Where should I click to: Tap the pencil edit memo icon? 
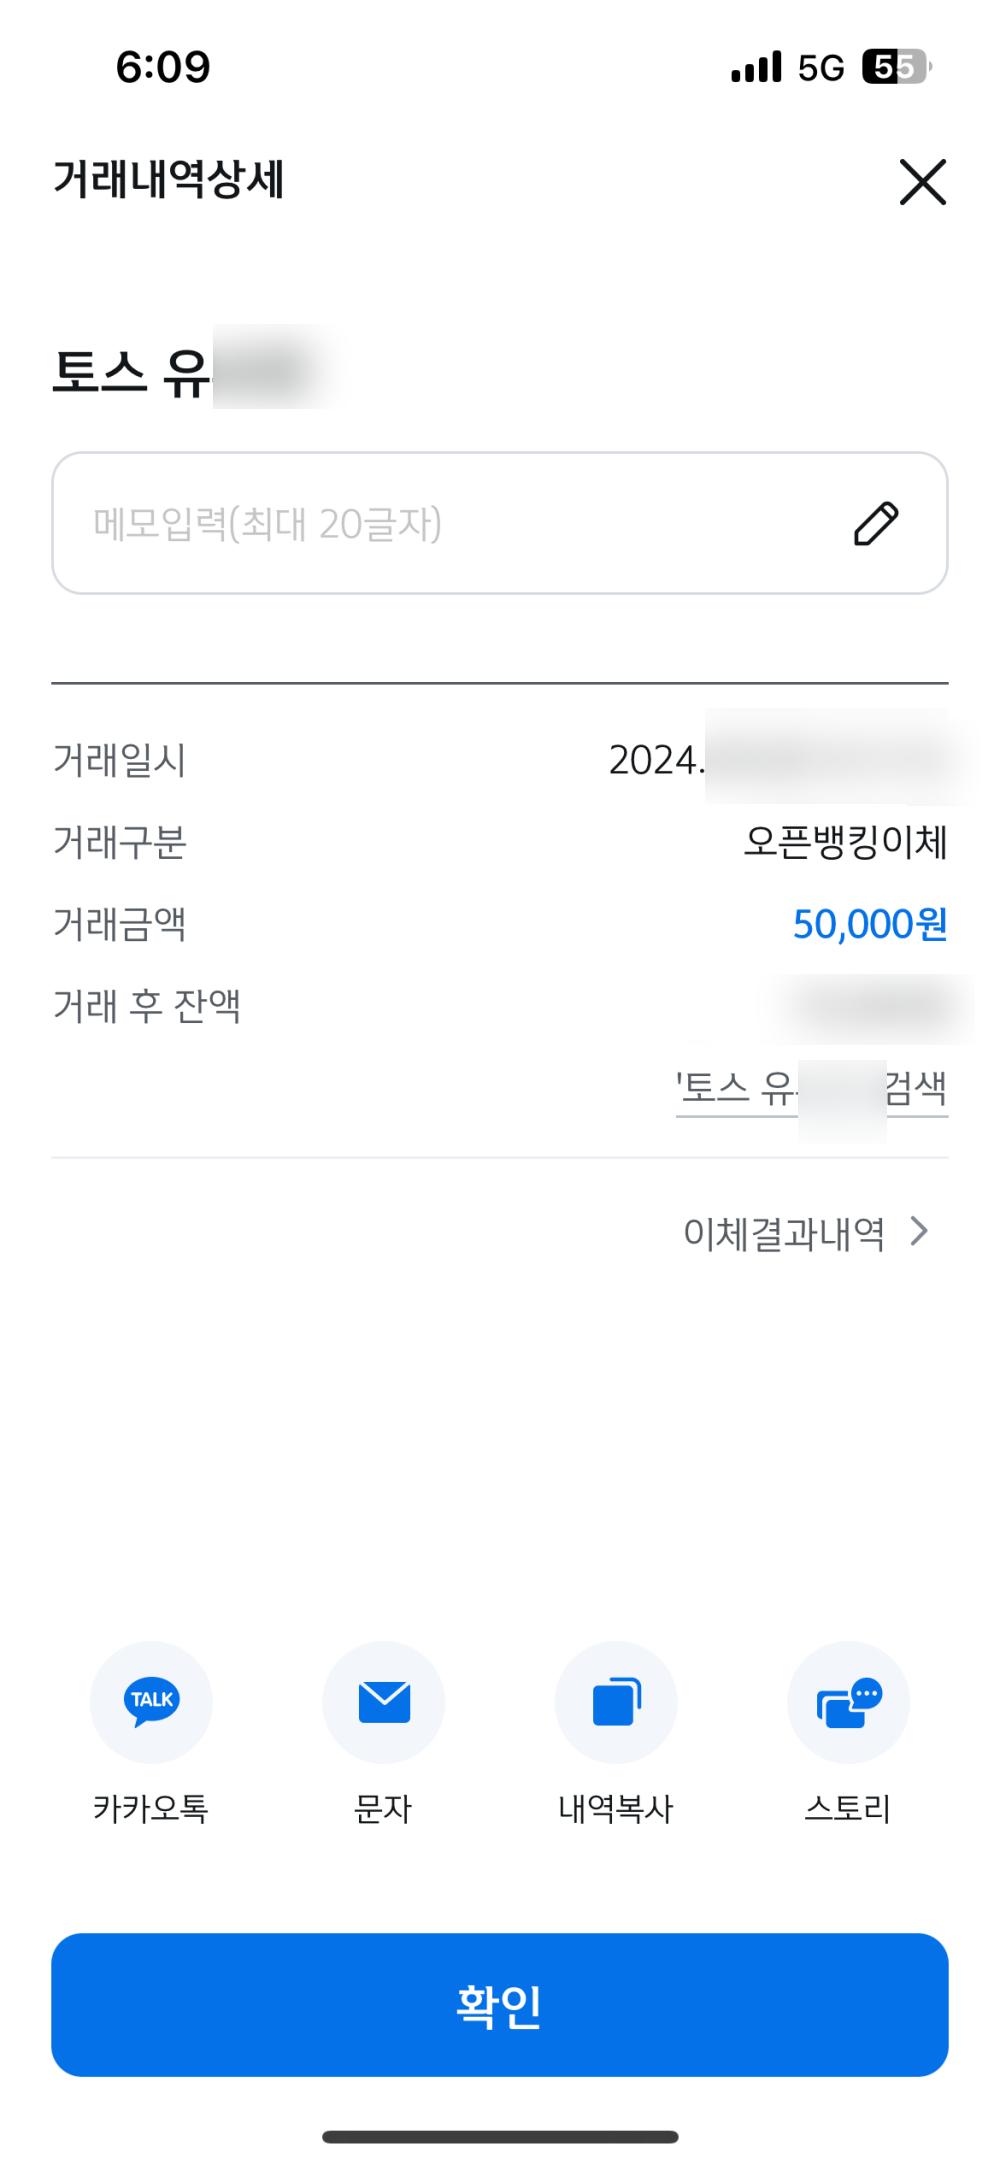tap(876, 524)
